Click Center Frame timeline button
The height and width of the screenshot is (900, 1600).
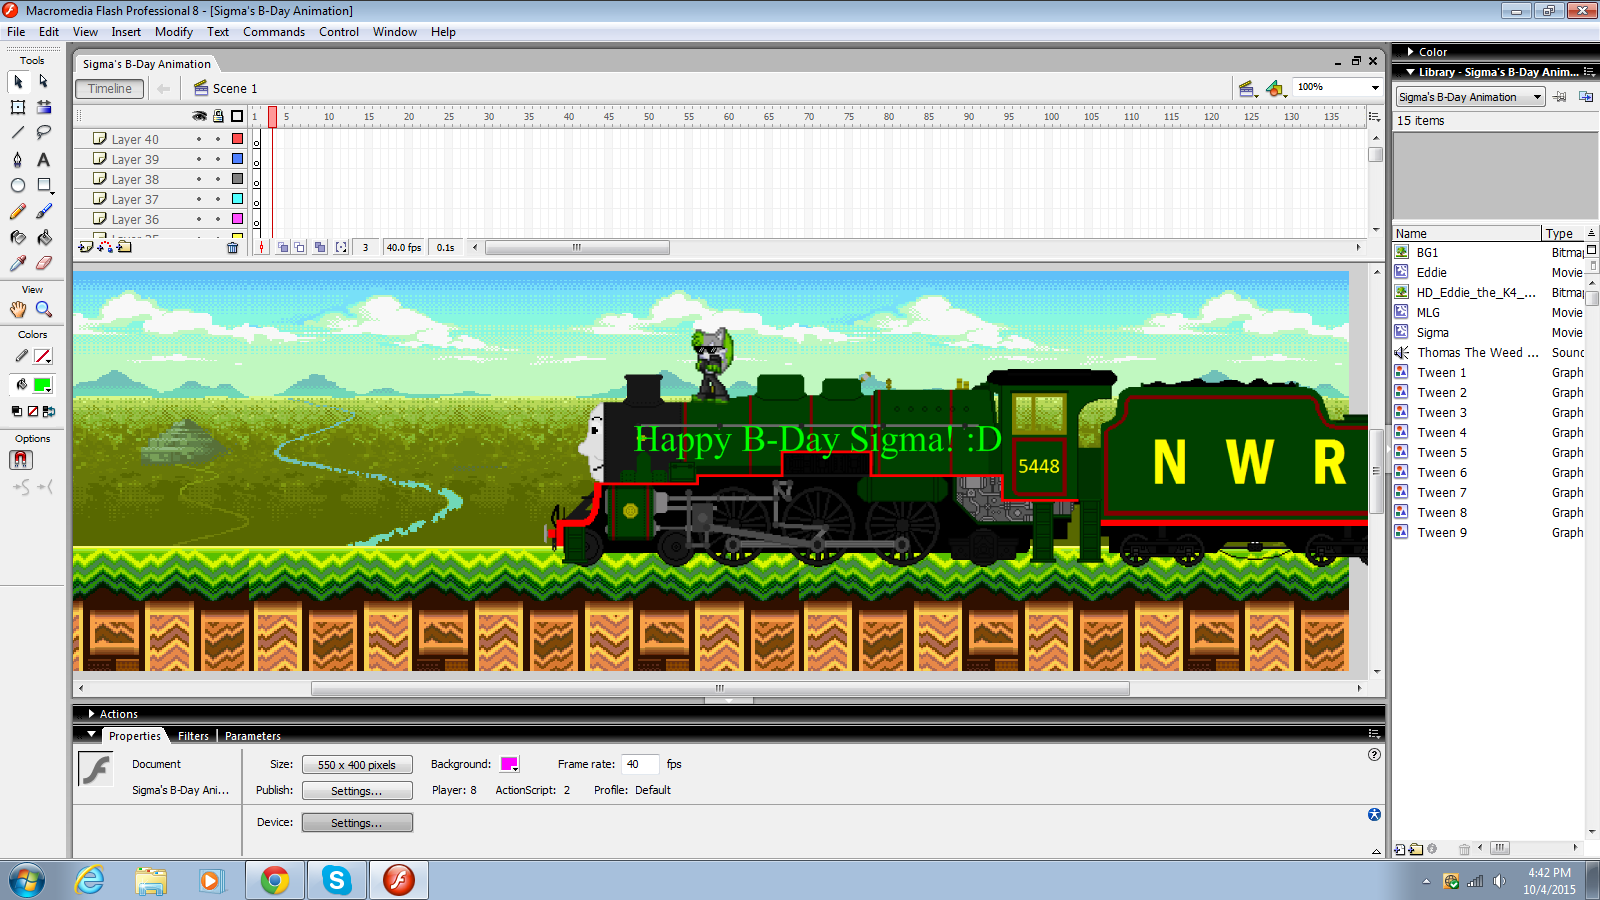(x=262, y=247)
